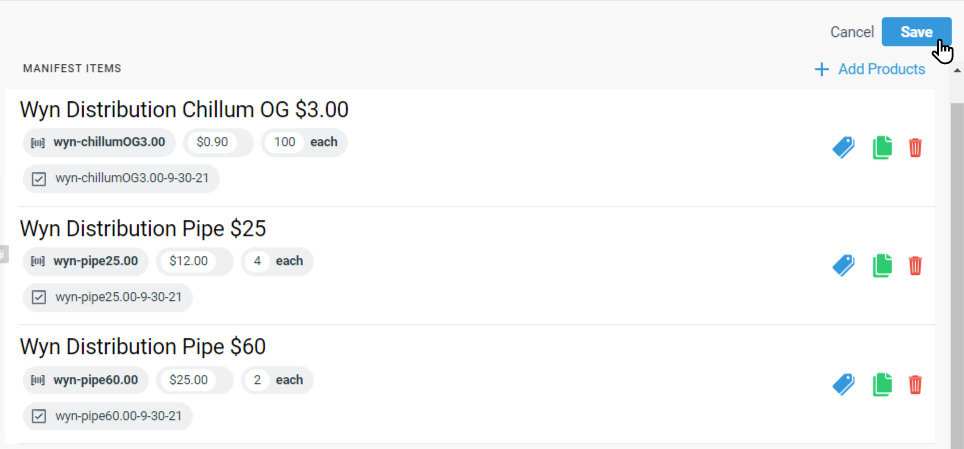
Task: Cancel editing the manifest
Action: (x=852, y=32)
